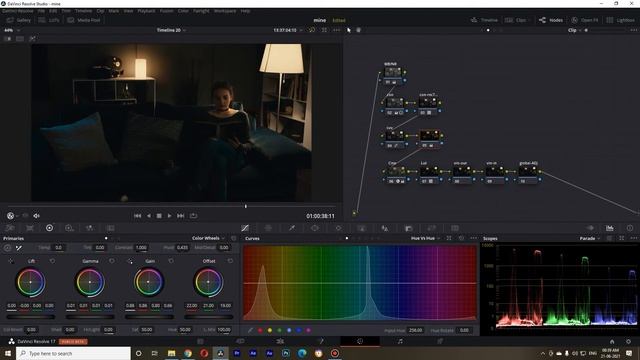
Task: Open the Camera Raw palette
Action: (x=10, y=228)
